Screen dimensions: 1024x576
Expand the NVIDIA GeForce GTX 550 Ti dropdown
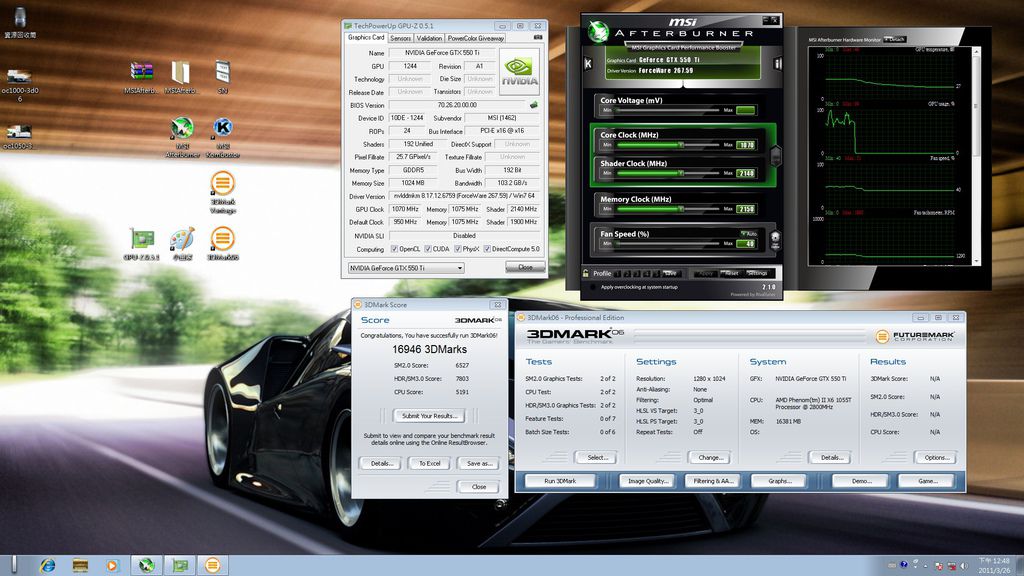[x=459, y=268]
